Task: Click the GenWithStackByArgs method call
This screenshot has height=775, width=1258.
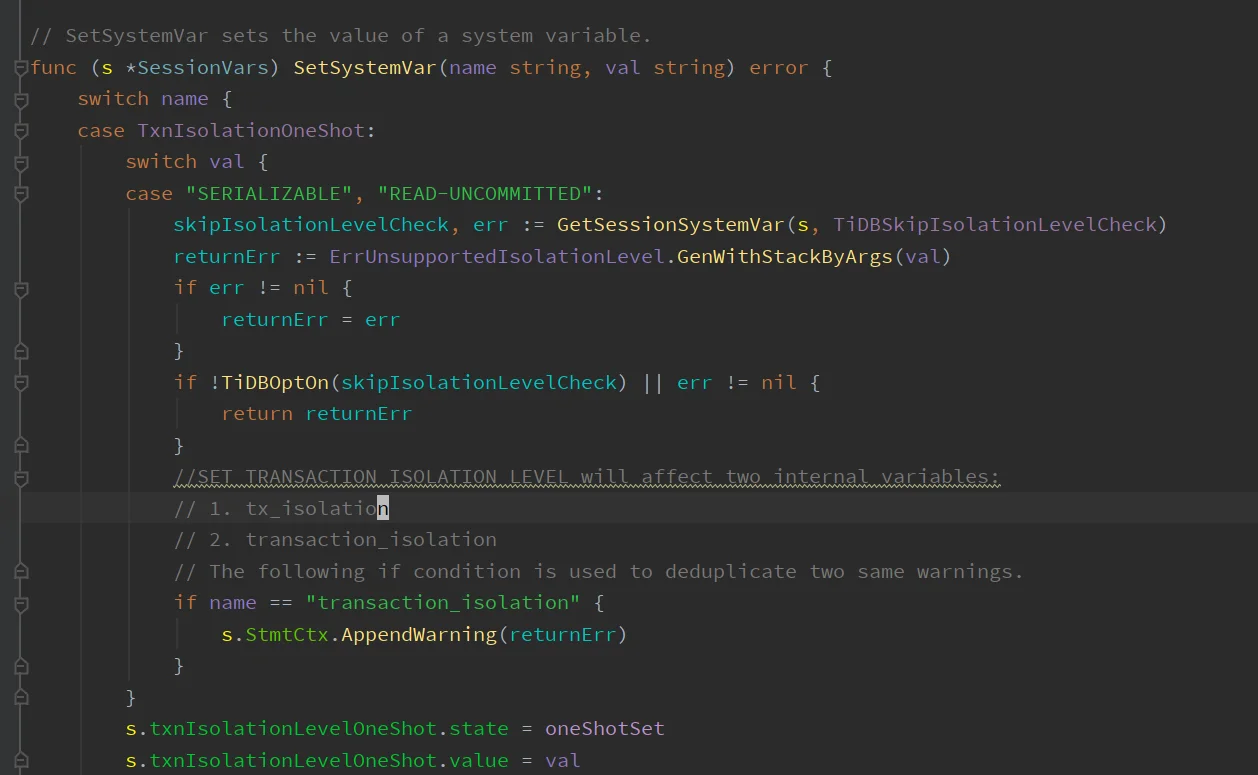Action: point(784,257)
